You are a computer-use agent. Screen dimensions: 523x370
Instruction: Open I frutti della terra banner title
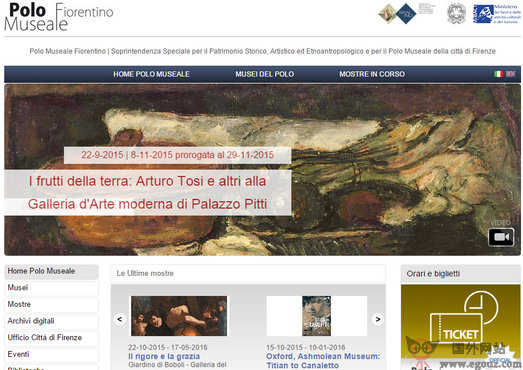147,193
